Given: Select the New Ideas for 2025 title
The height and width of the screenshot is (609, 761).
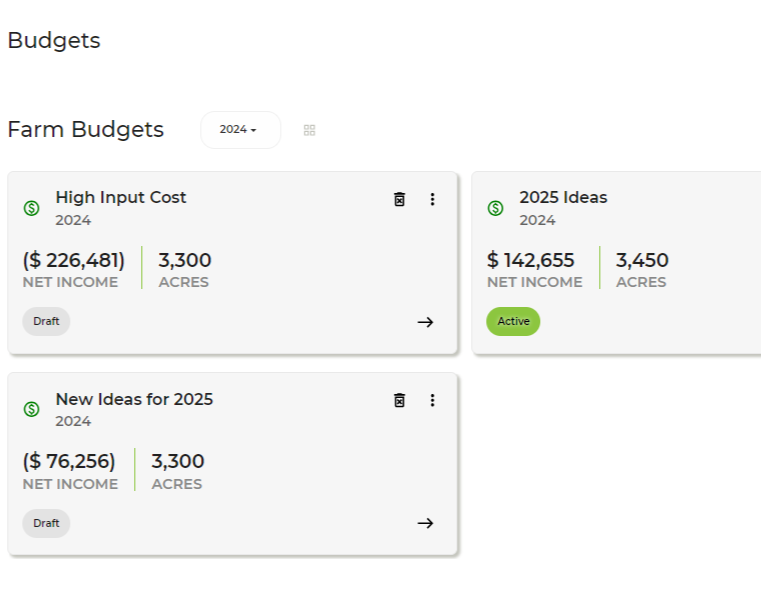Looking at the screenshot, I should 134,399.
